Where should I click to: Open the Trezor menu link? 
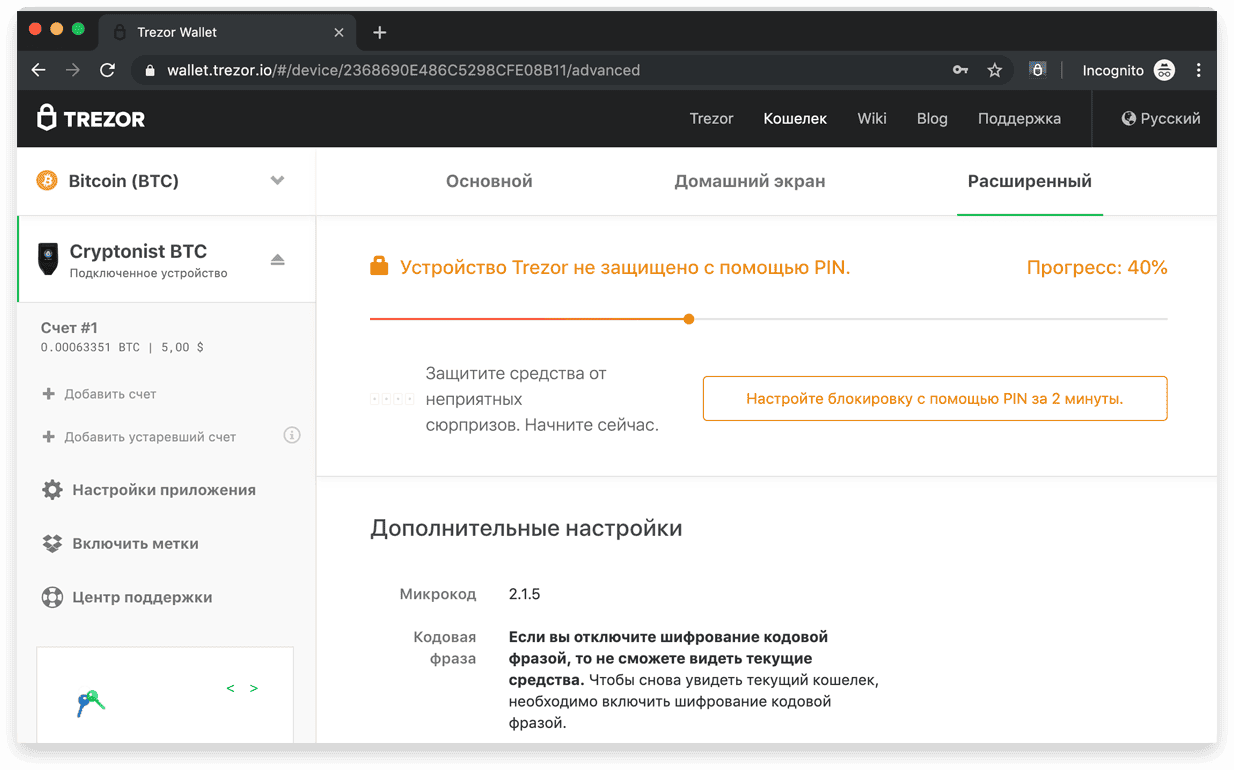pyautogui.click(x=712, y=118)
